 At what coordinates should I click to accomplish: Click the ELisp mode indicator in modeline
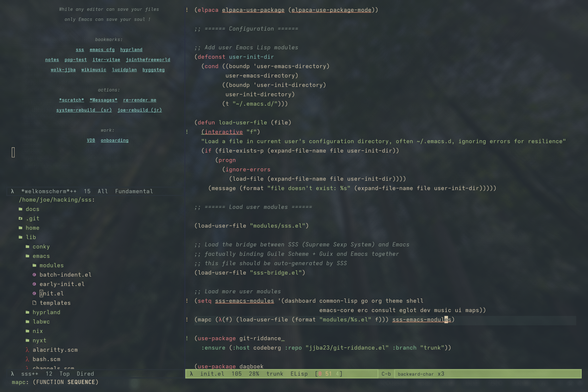click(299, 374)
